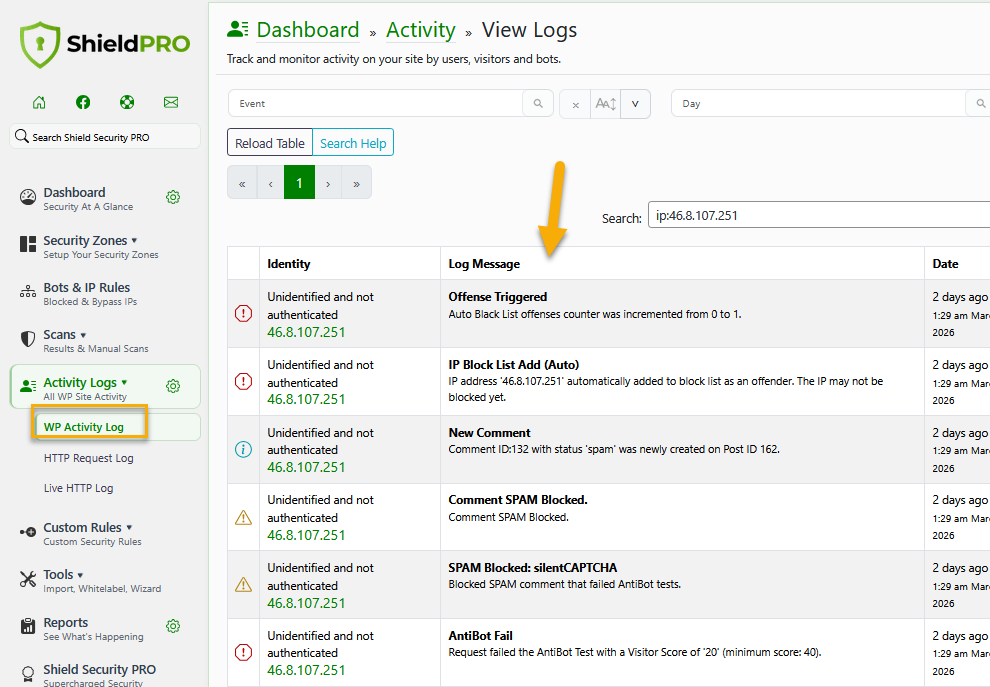
Task: Select Live HTTP Log submenu item
Action: click(x=78, y=488)
